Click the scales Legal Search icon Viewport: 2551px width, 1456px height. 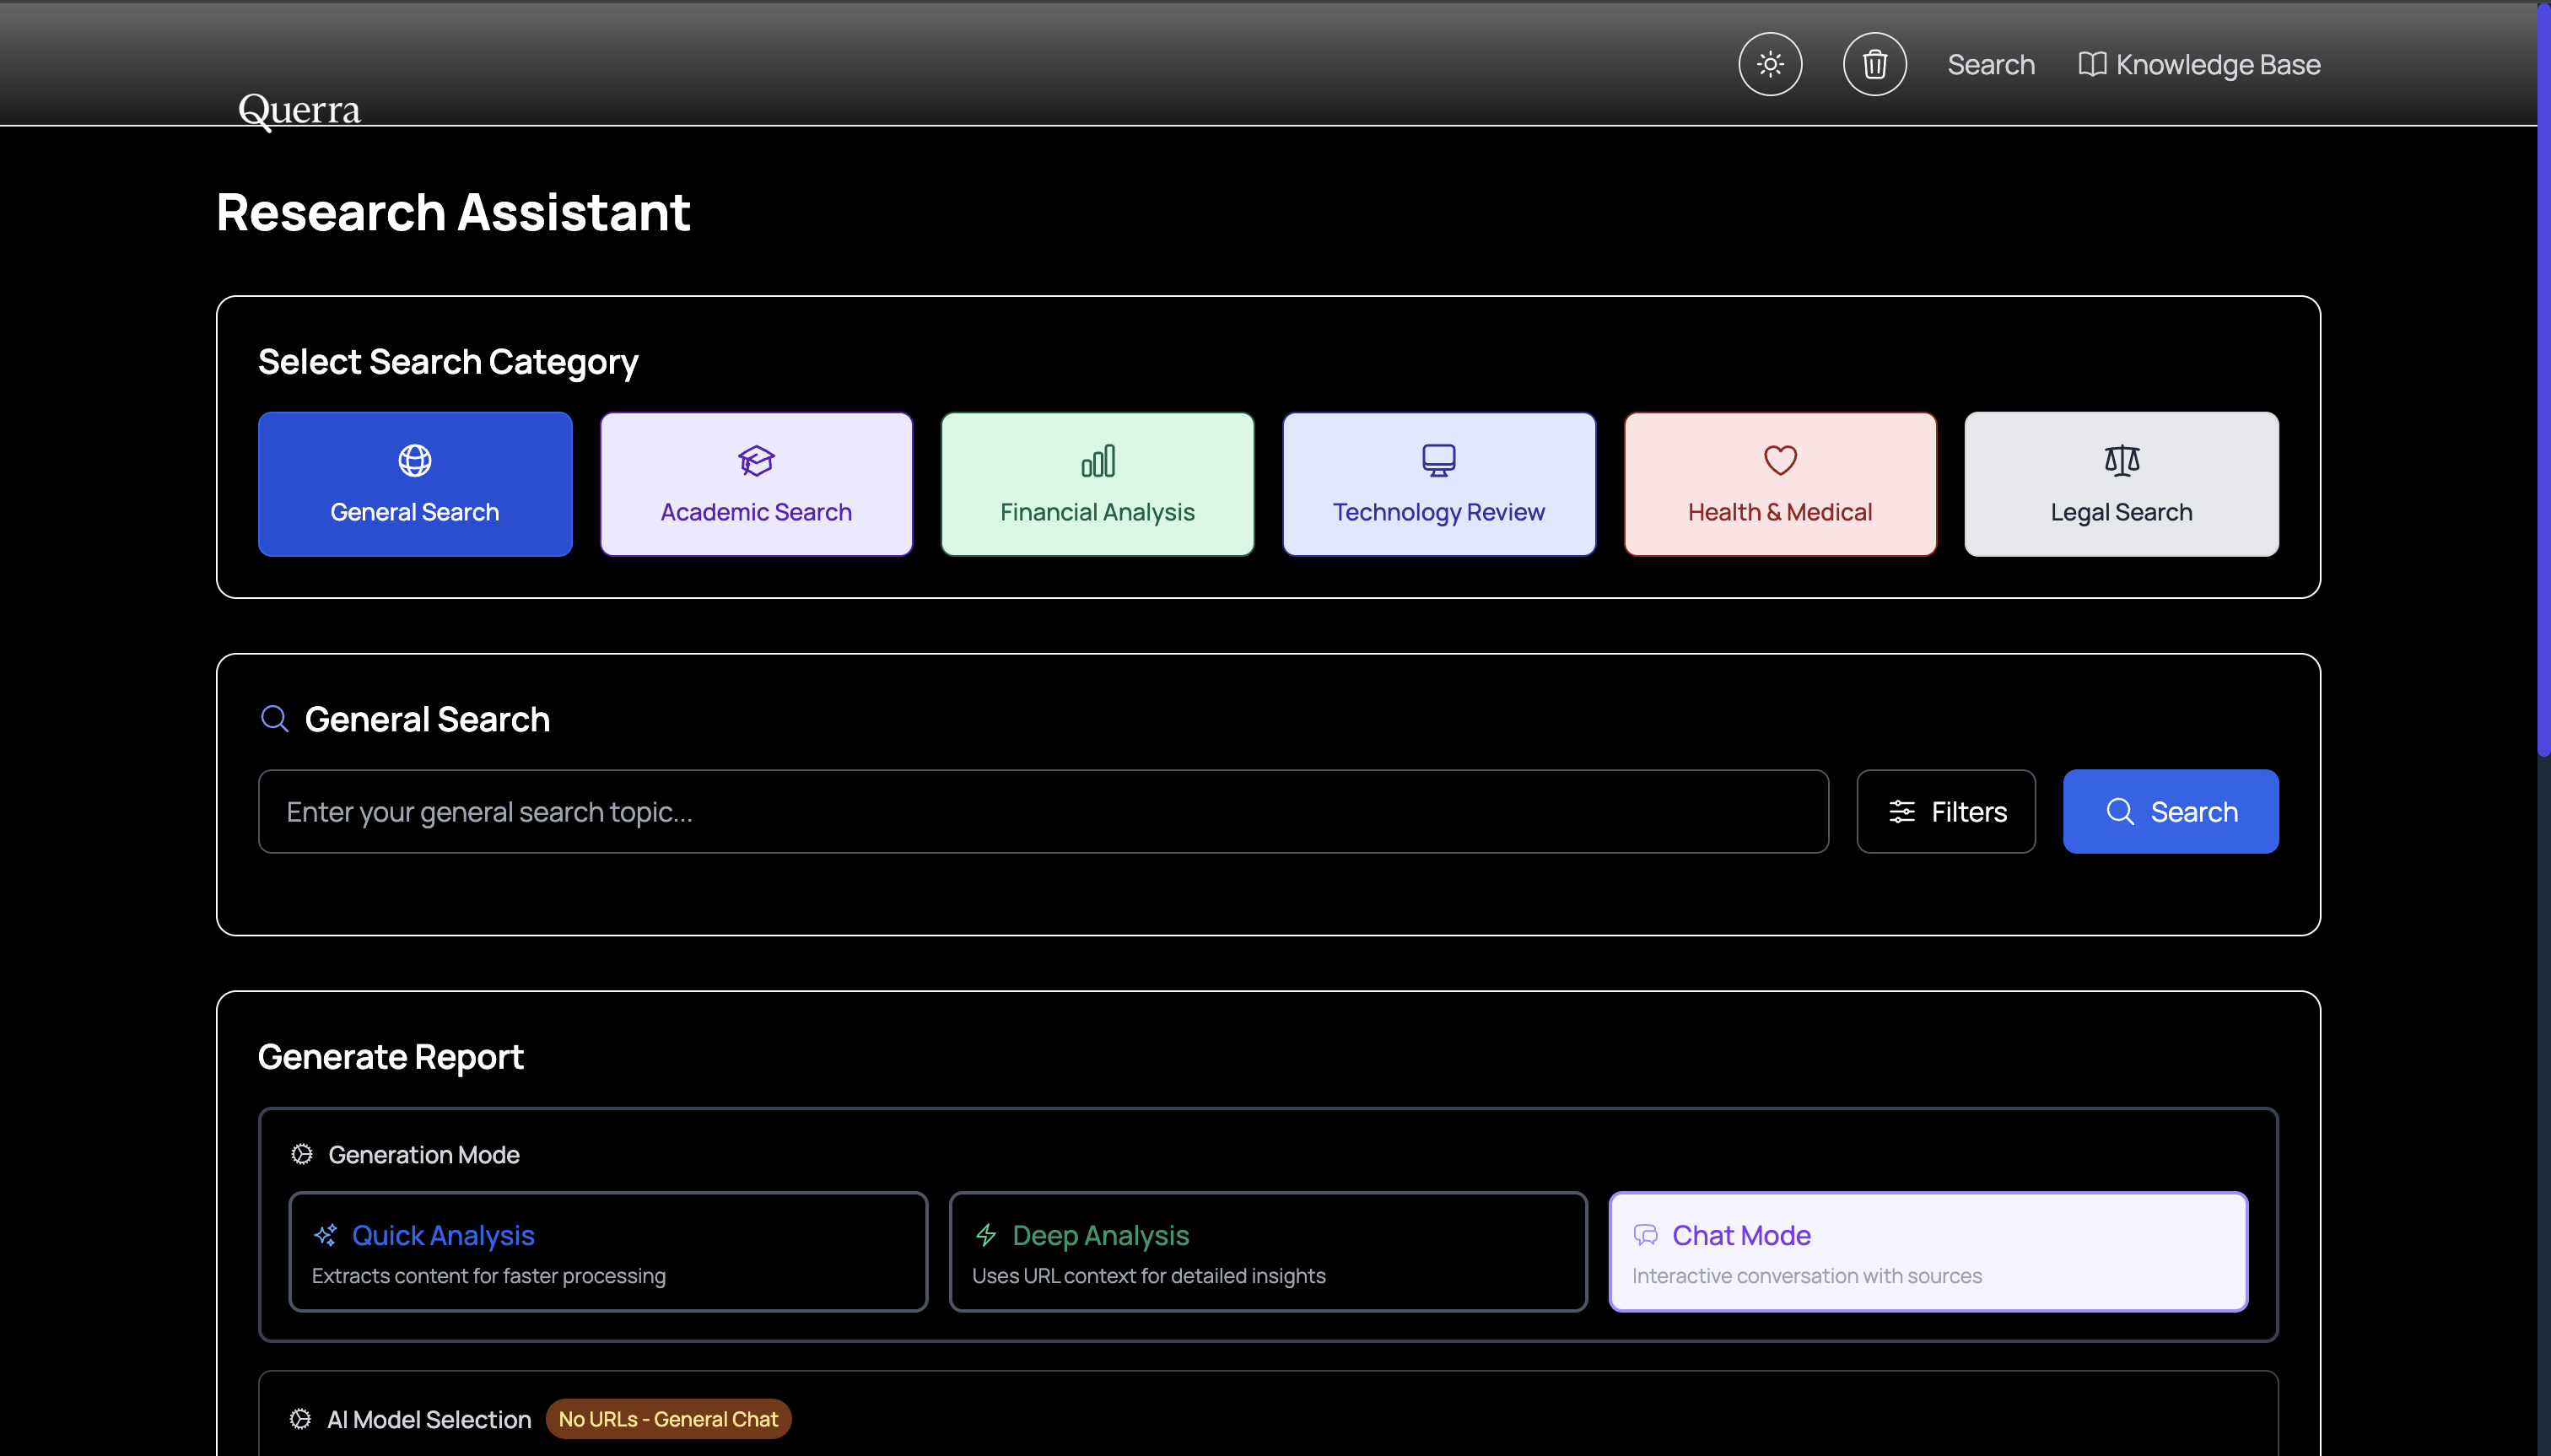click(x=2121, y=460)
